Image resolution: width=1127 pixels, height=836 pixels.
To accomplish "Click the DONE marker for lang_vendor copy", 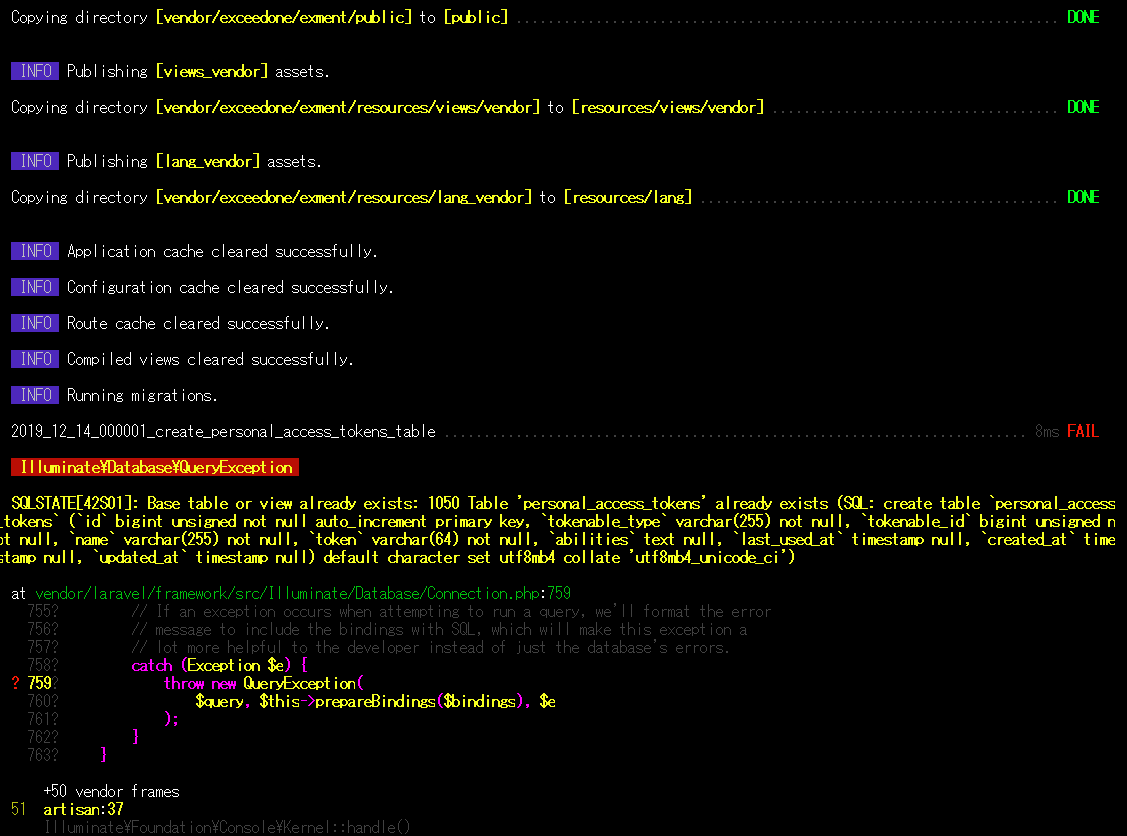I will coord(1083,197).
